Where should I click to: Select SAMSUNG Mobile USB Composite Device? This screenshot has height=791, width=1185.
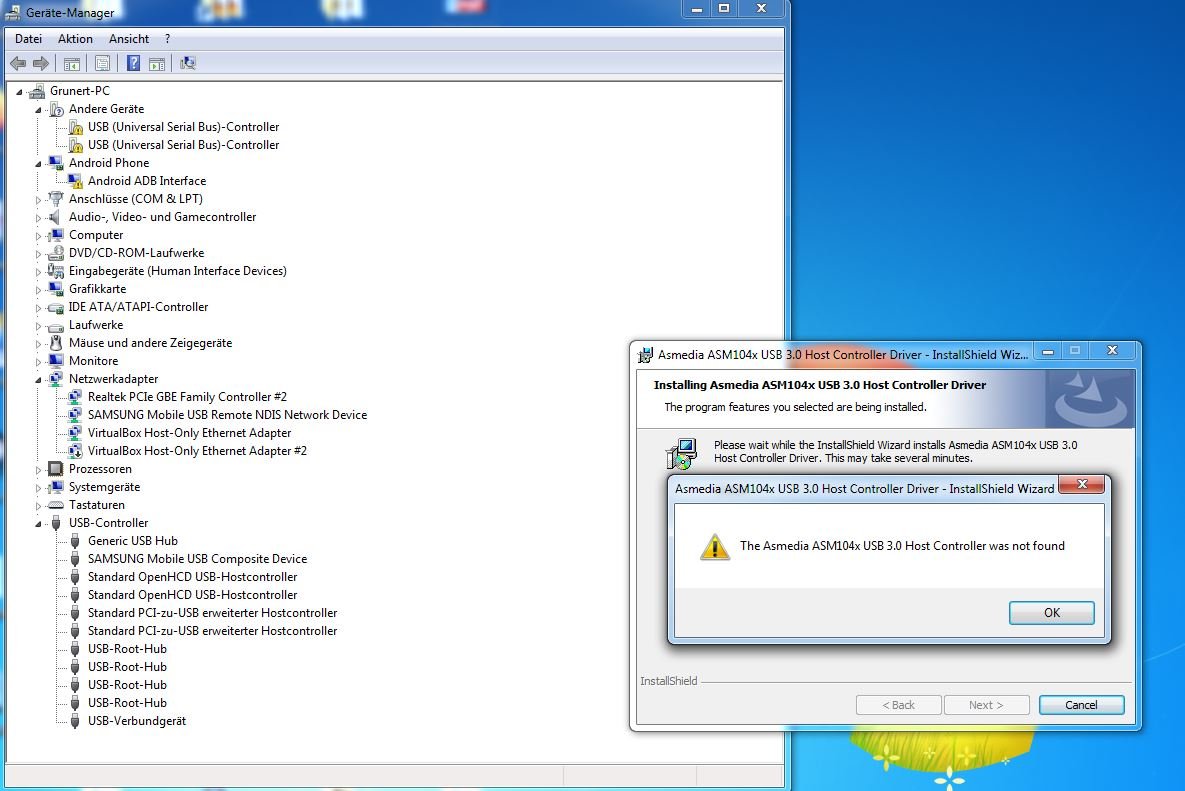[197, 559]
